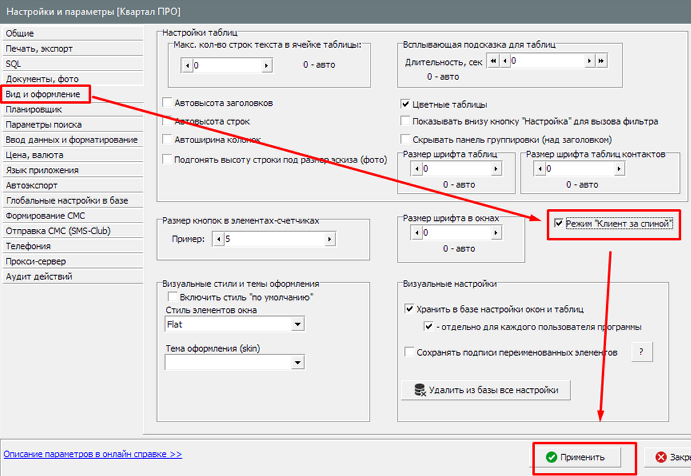The height and width of the screenshot is (476, 691).
Task: Toggle the "Режим 'Клиент за спиной'" checkbox
Action: [558, 224]
